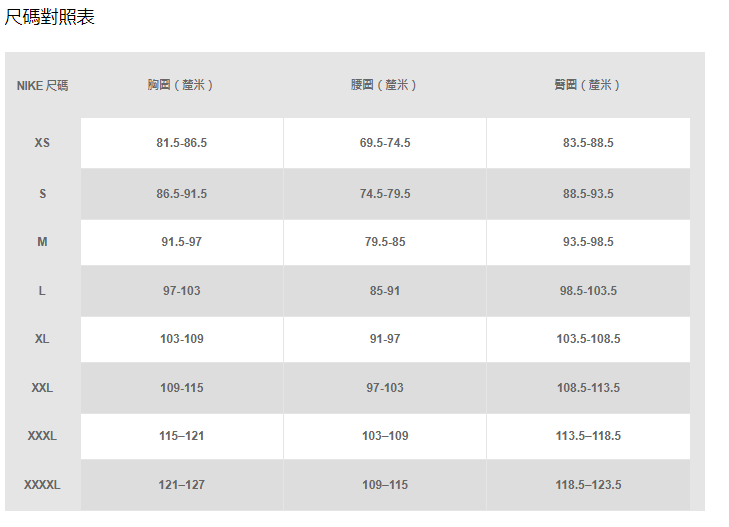Click chest value 103-109 cell
729x527 pixels.
(182, 339)
